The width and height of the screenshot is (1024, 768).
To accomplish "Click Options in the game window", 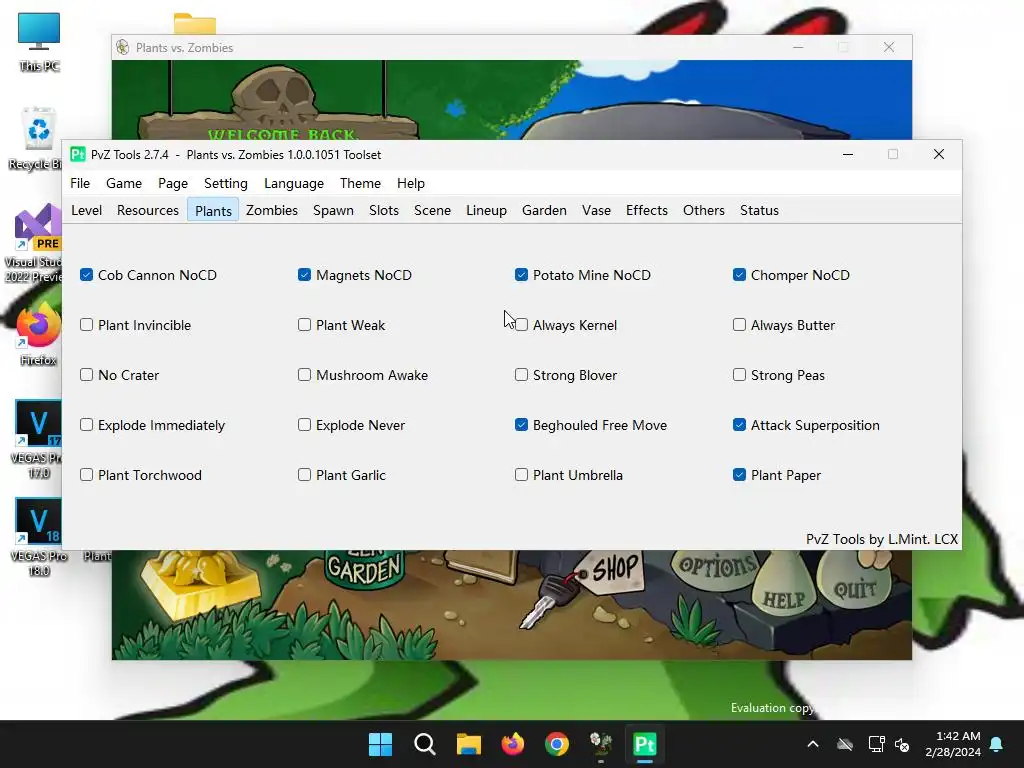I will 717,566.
